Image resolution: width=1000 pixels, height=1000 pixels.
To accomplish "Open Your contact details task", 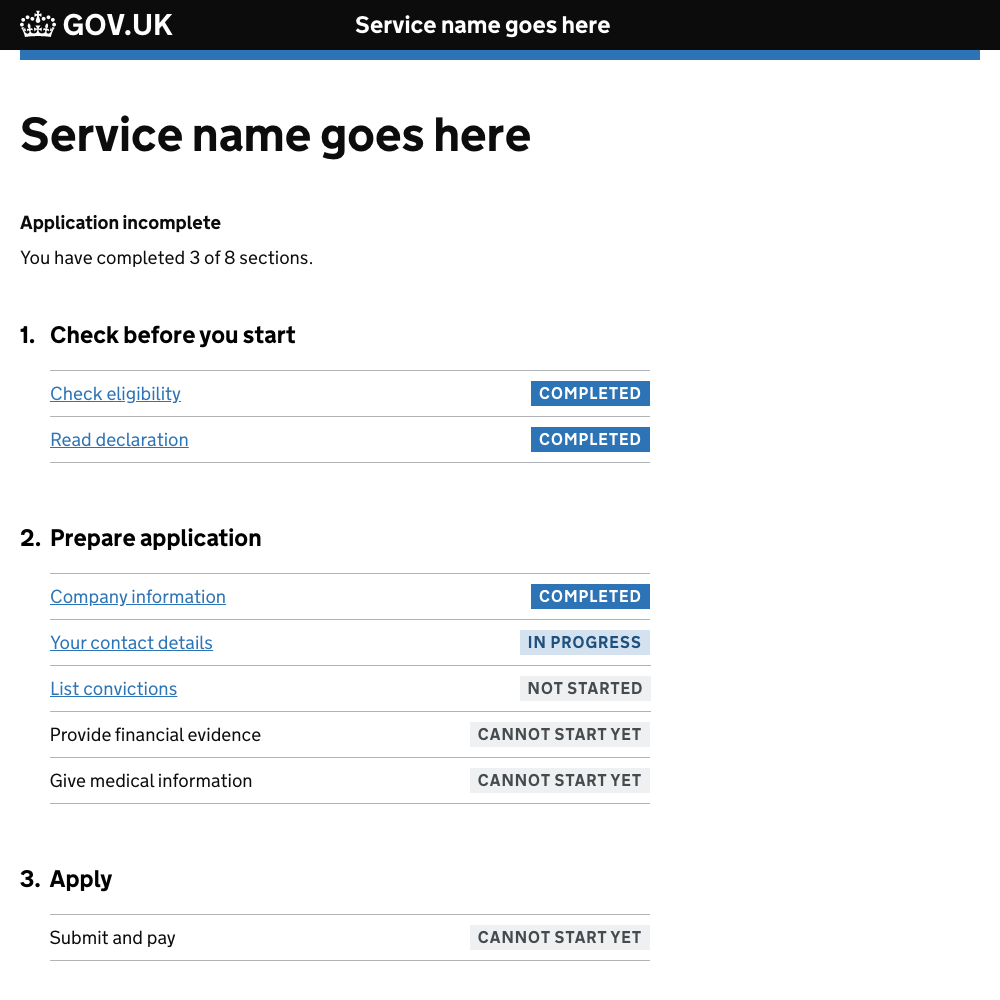I will [131, 643].
